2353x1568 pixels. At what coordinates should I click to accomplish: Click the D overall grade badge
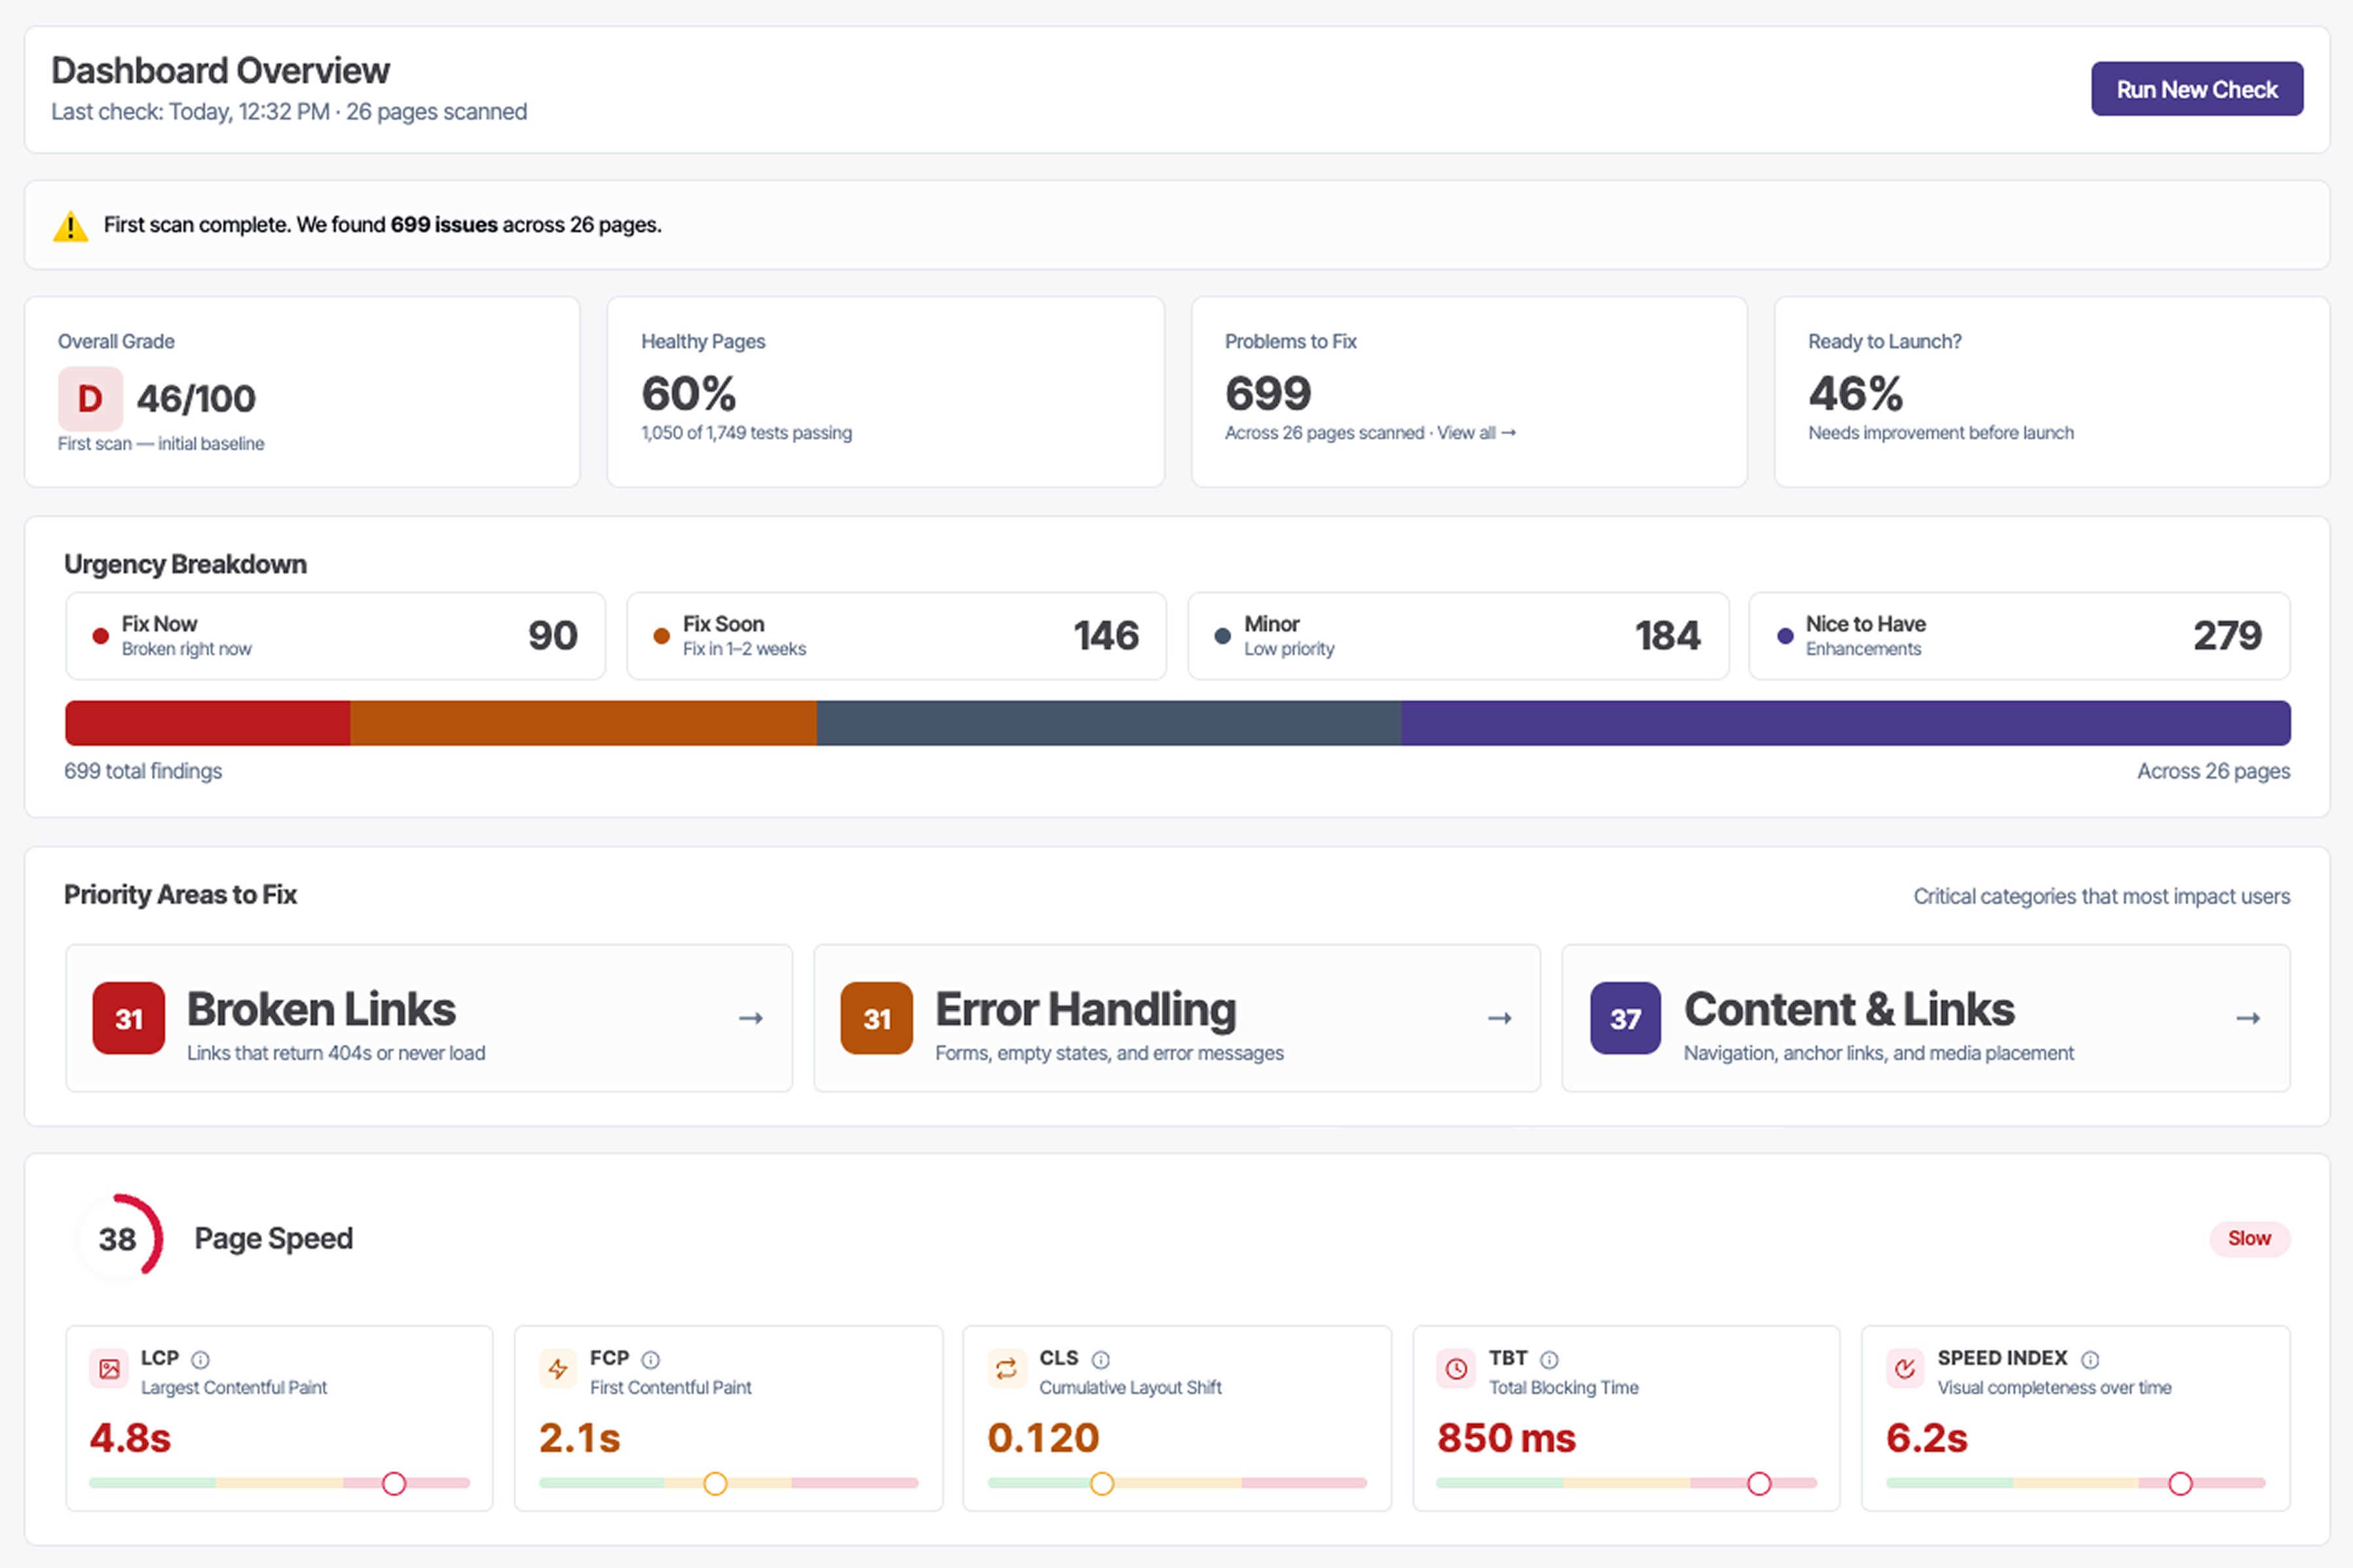(x=90, y=399)
